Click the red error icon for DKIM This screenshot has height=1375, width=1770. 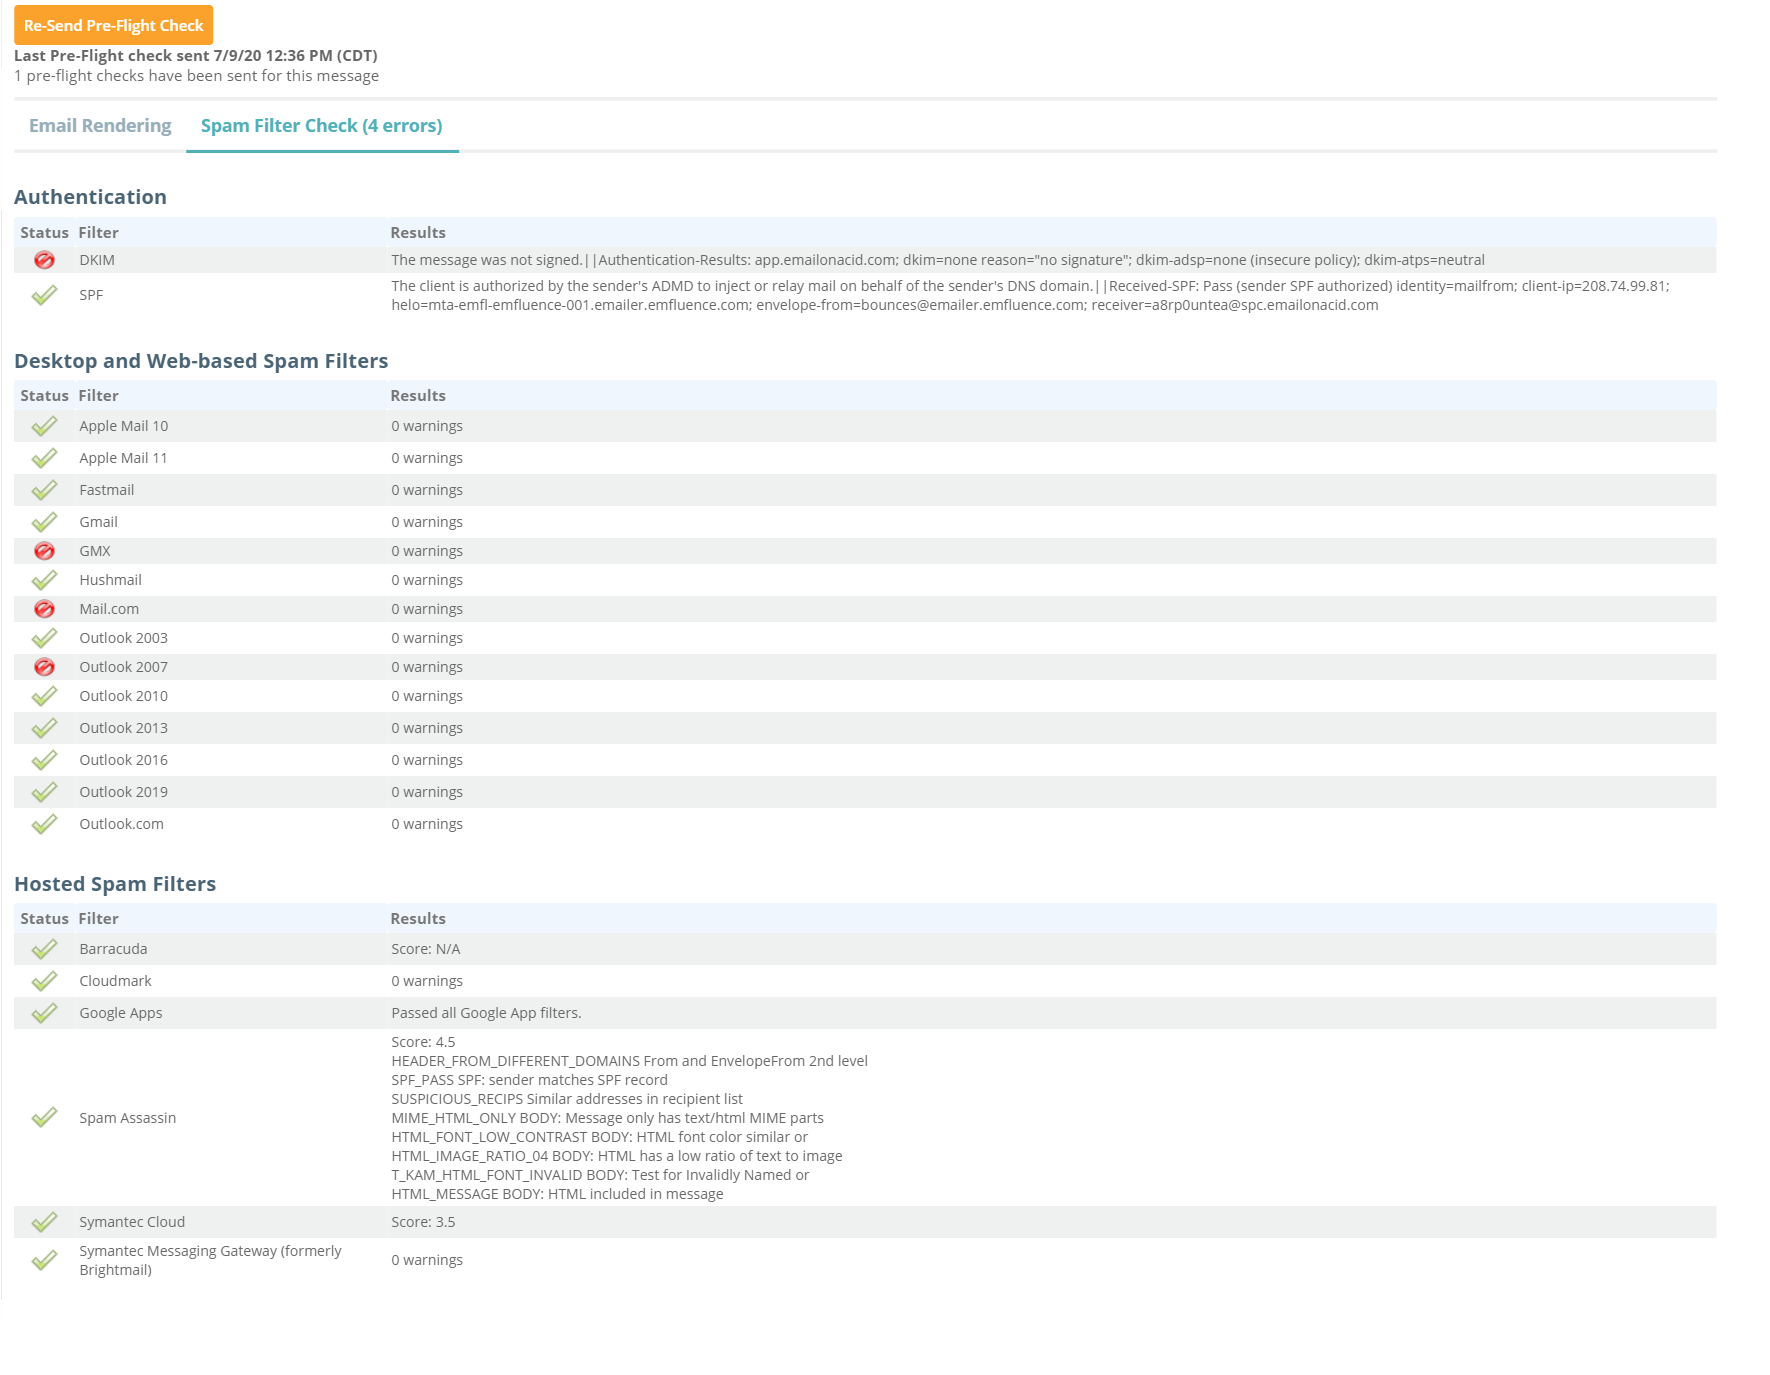click(x=44, y=260)
